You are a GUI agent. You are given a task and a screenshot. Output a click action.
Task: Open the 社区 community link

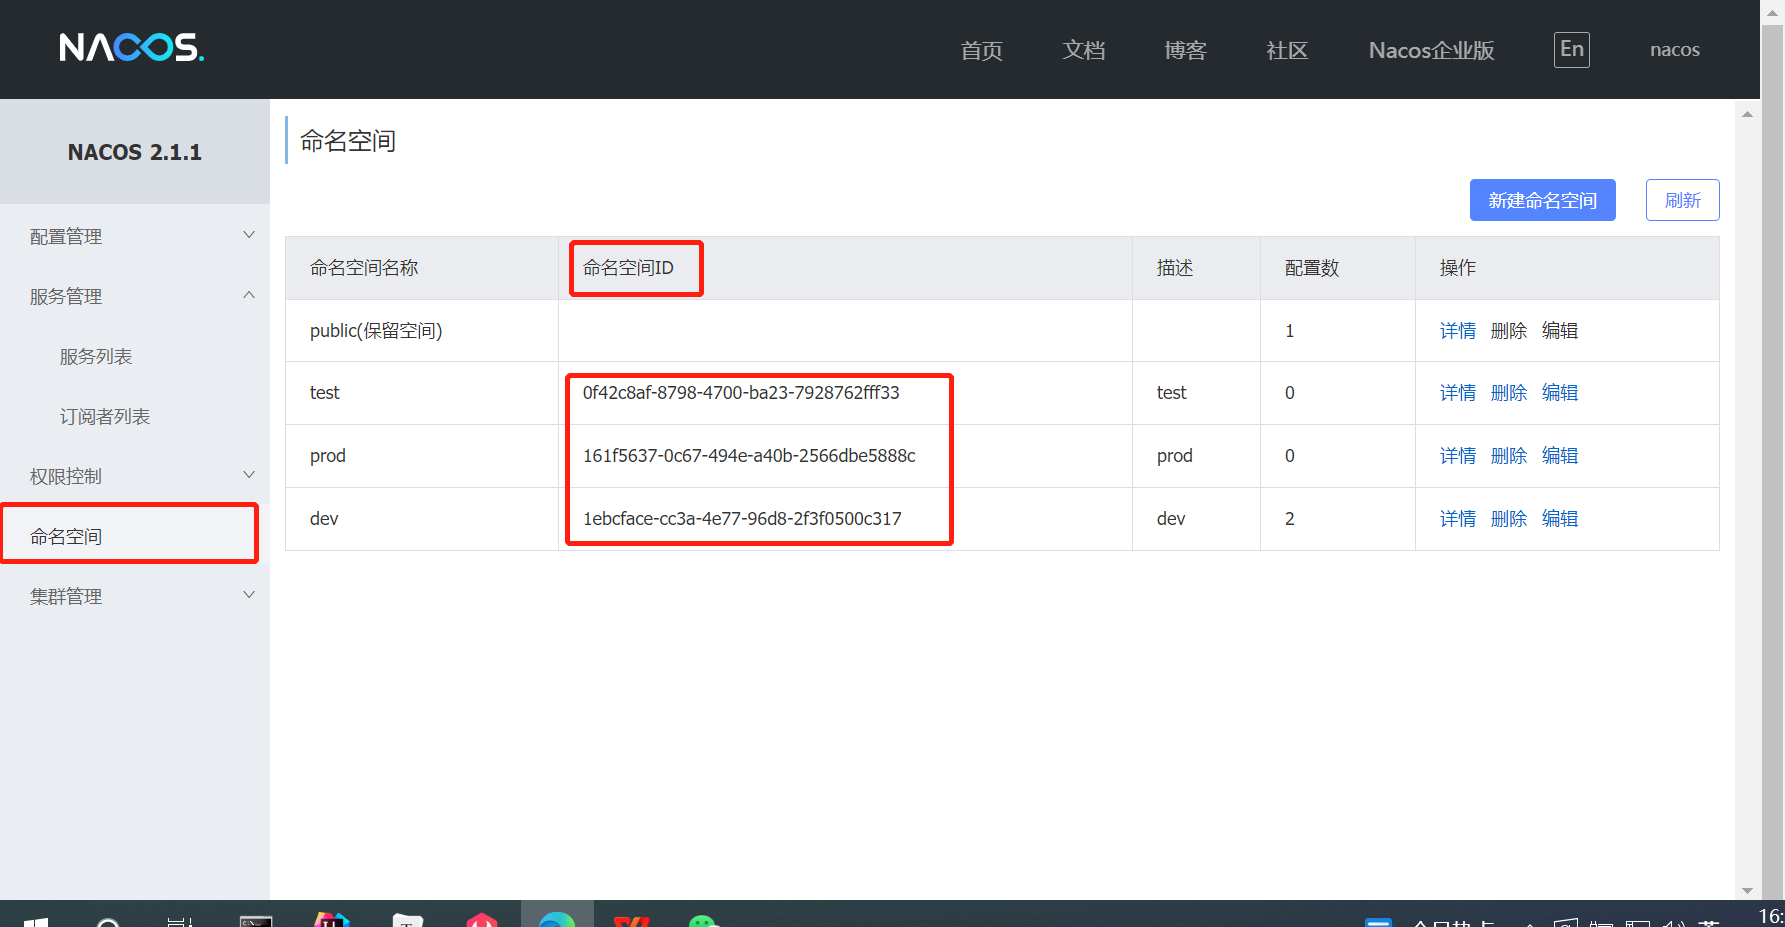coord(1287,50)
